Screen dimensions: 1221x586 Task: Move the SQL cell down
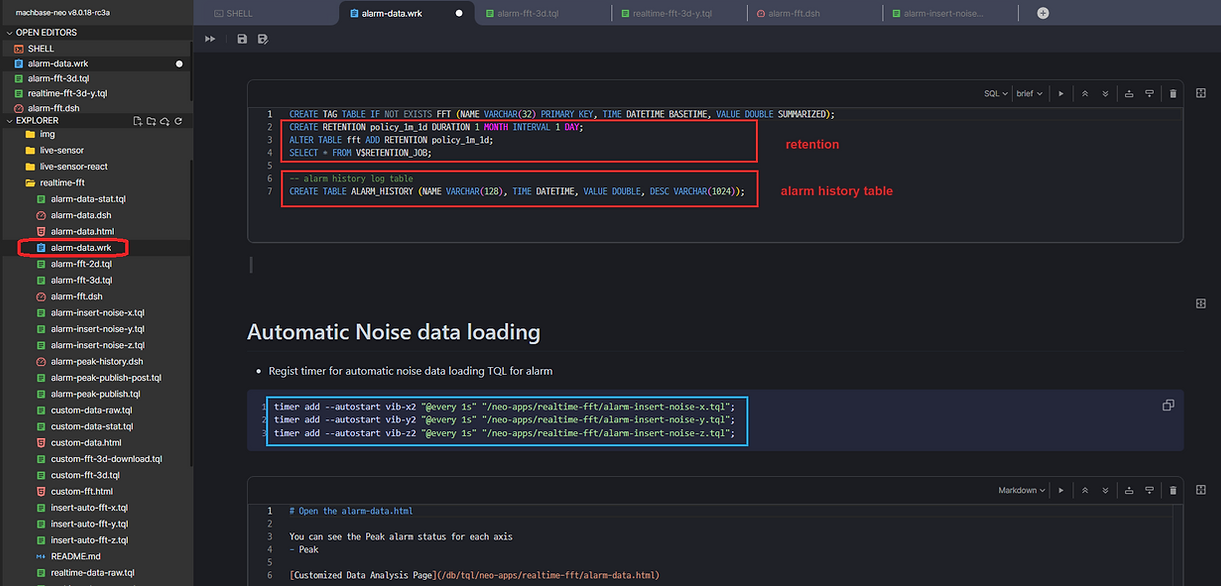pos(1105,93)
